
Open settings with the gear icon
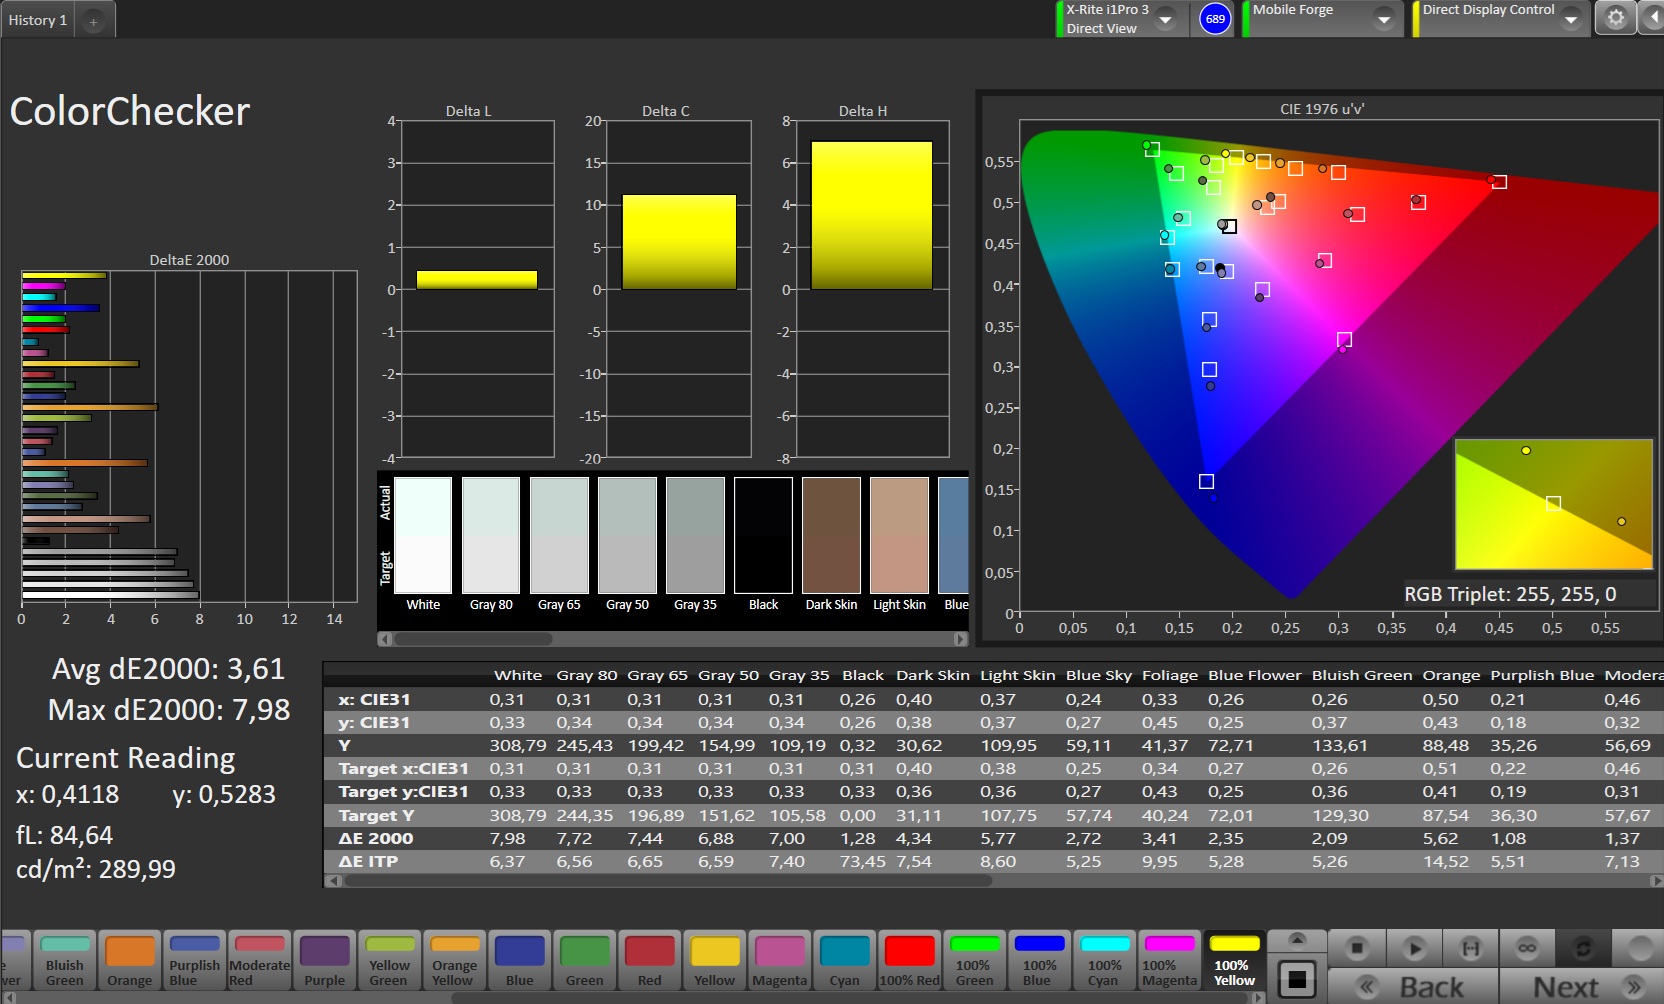(x=1615, y=18)
